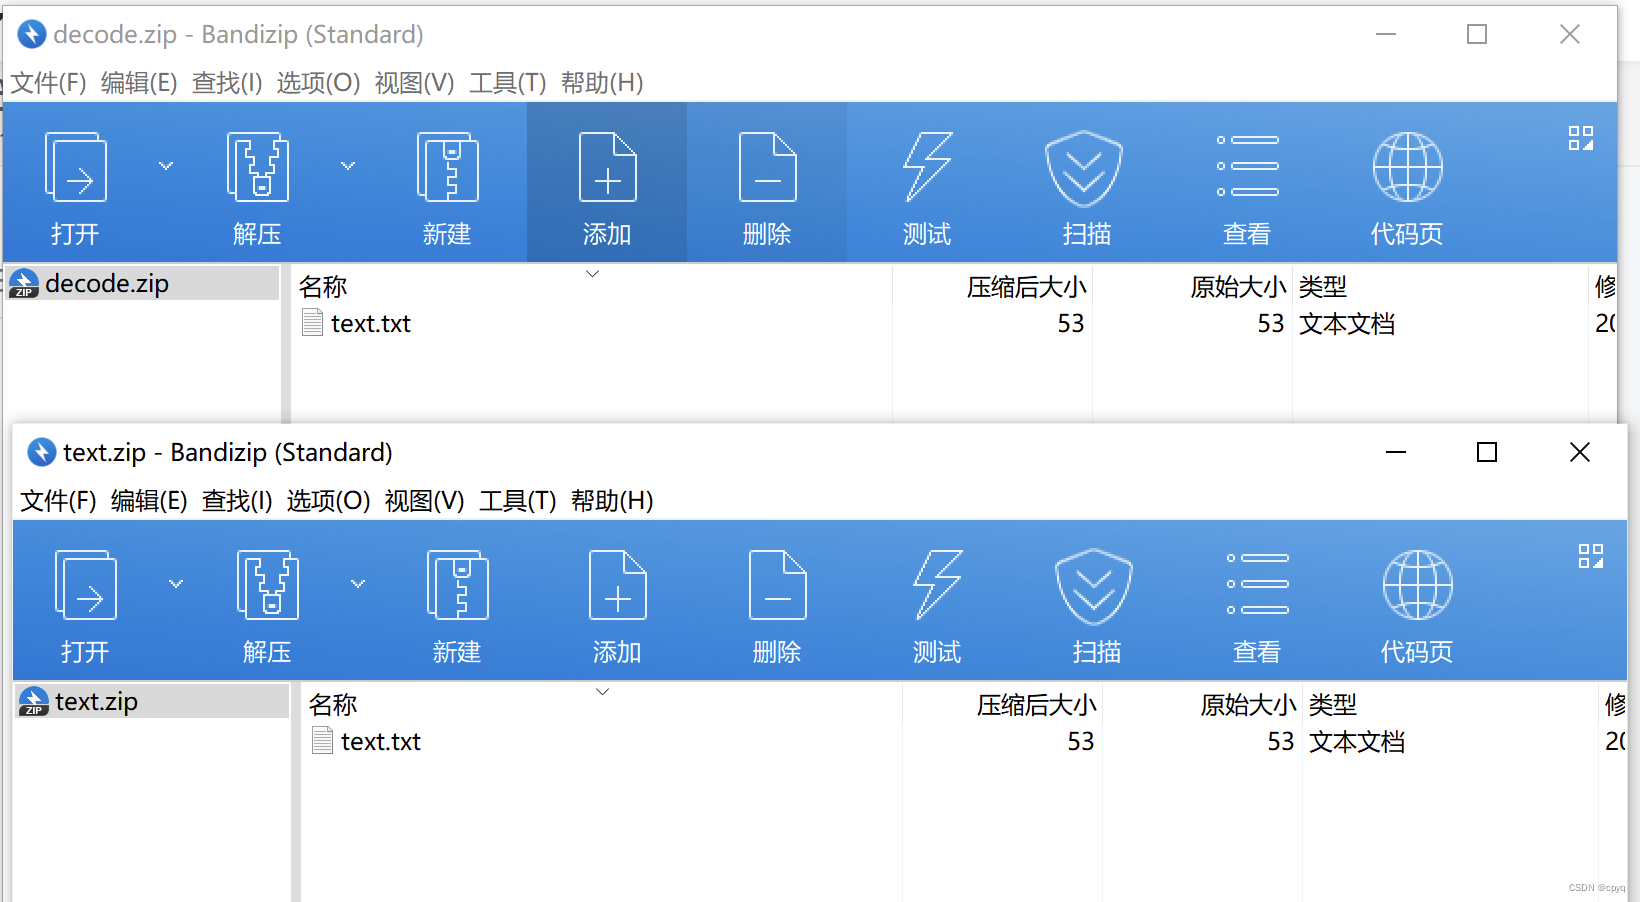Sort by the 压缩后大小 column header
The height and width of the screenshot is (902, 1640).
[1027, 286]
